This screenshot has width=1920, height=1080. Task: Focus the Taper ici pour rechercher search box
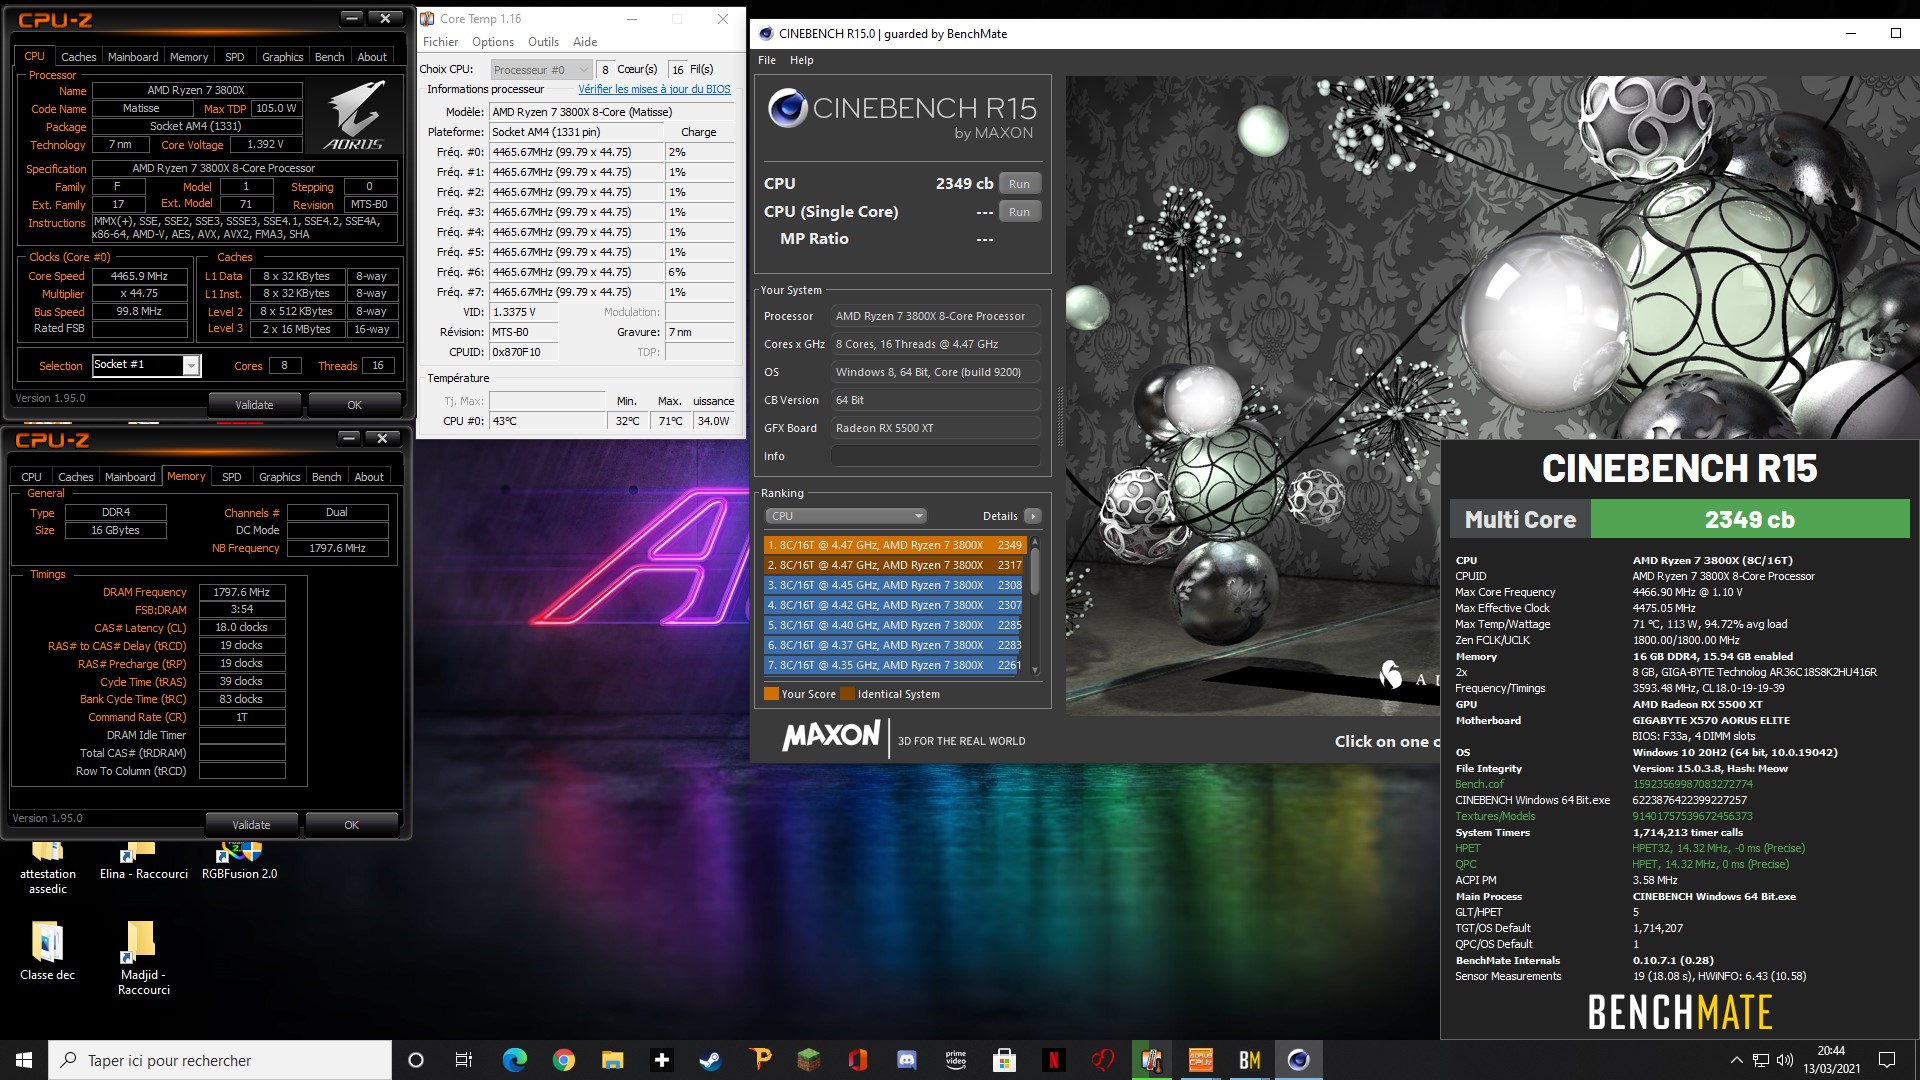(x=220, y=1060)
